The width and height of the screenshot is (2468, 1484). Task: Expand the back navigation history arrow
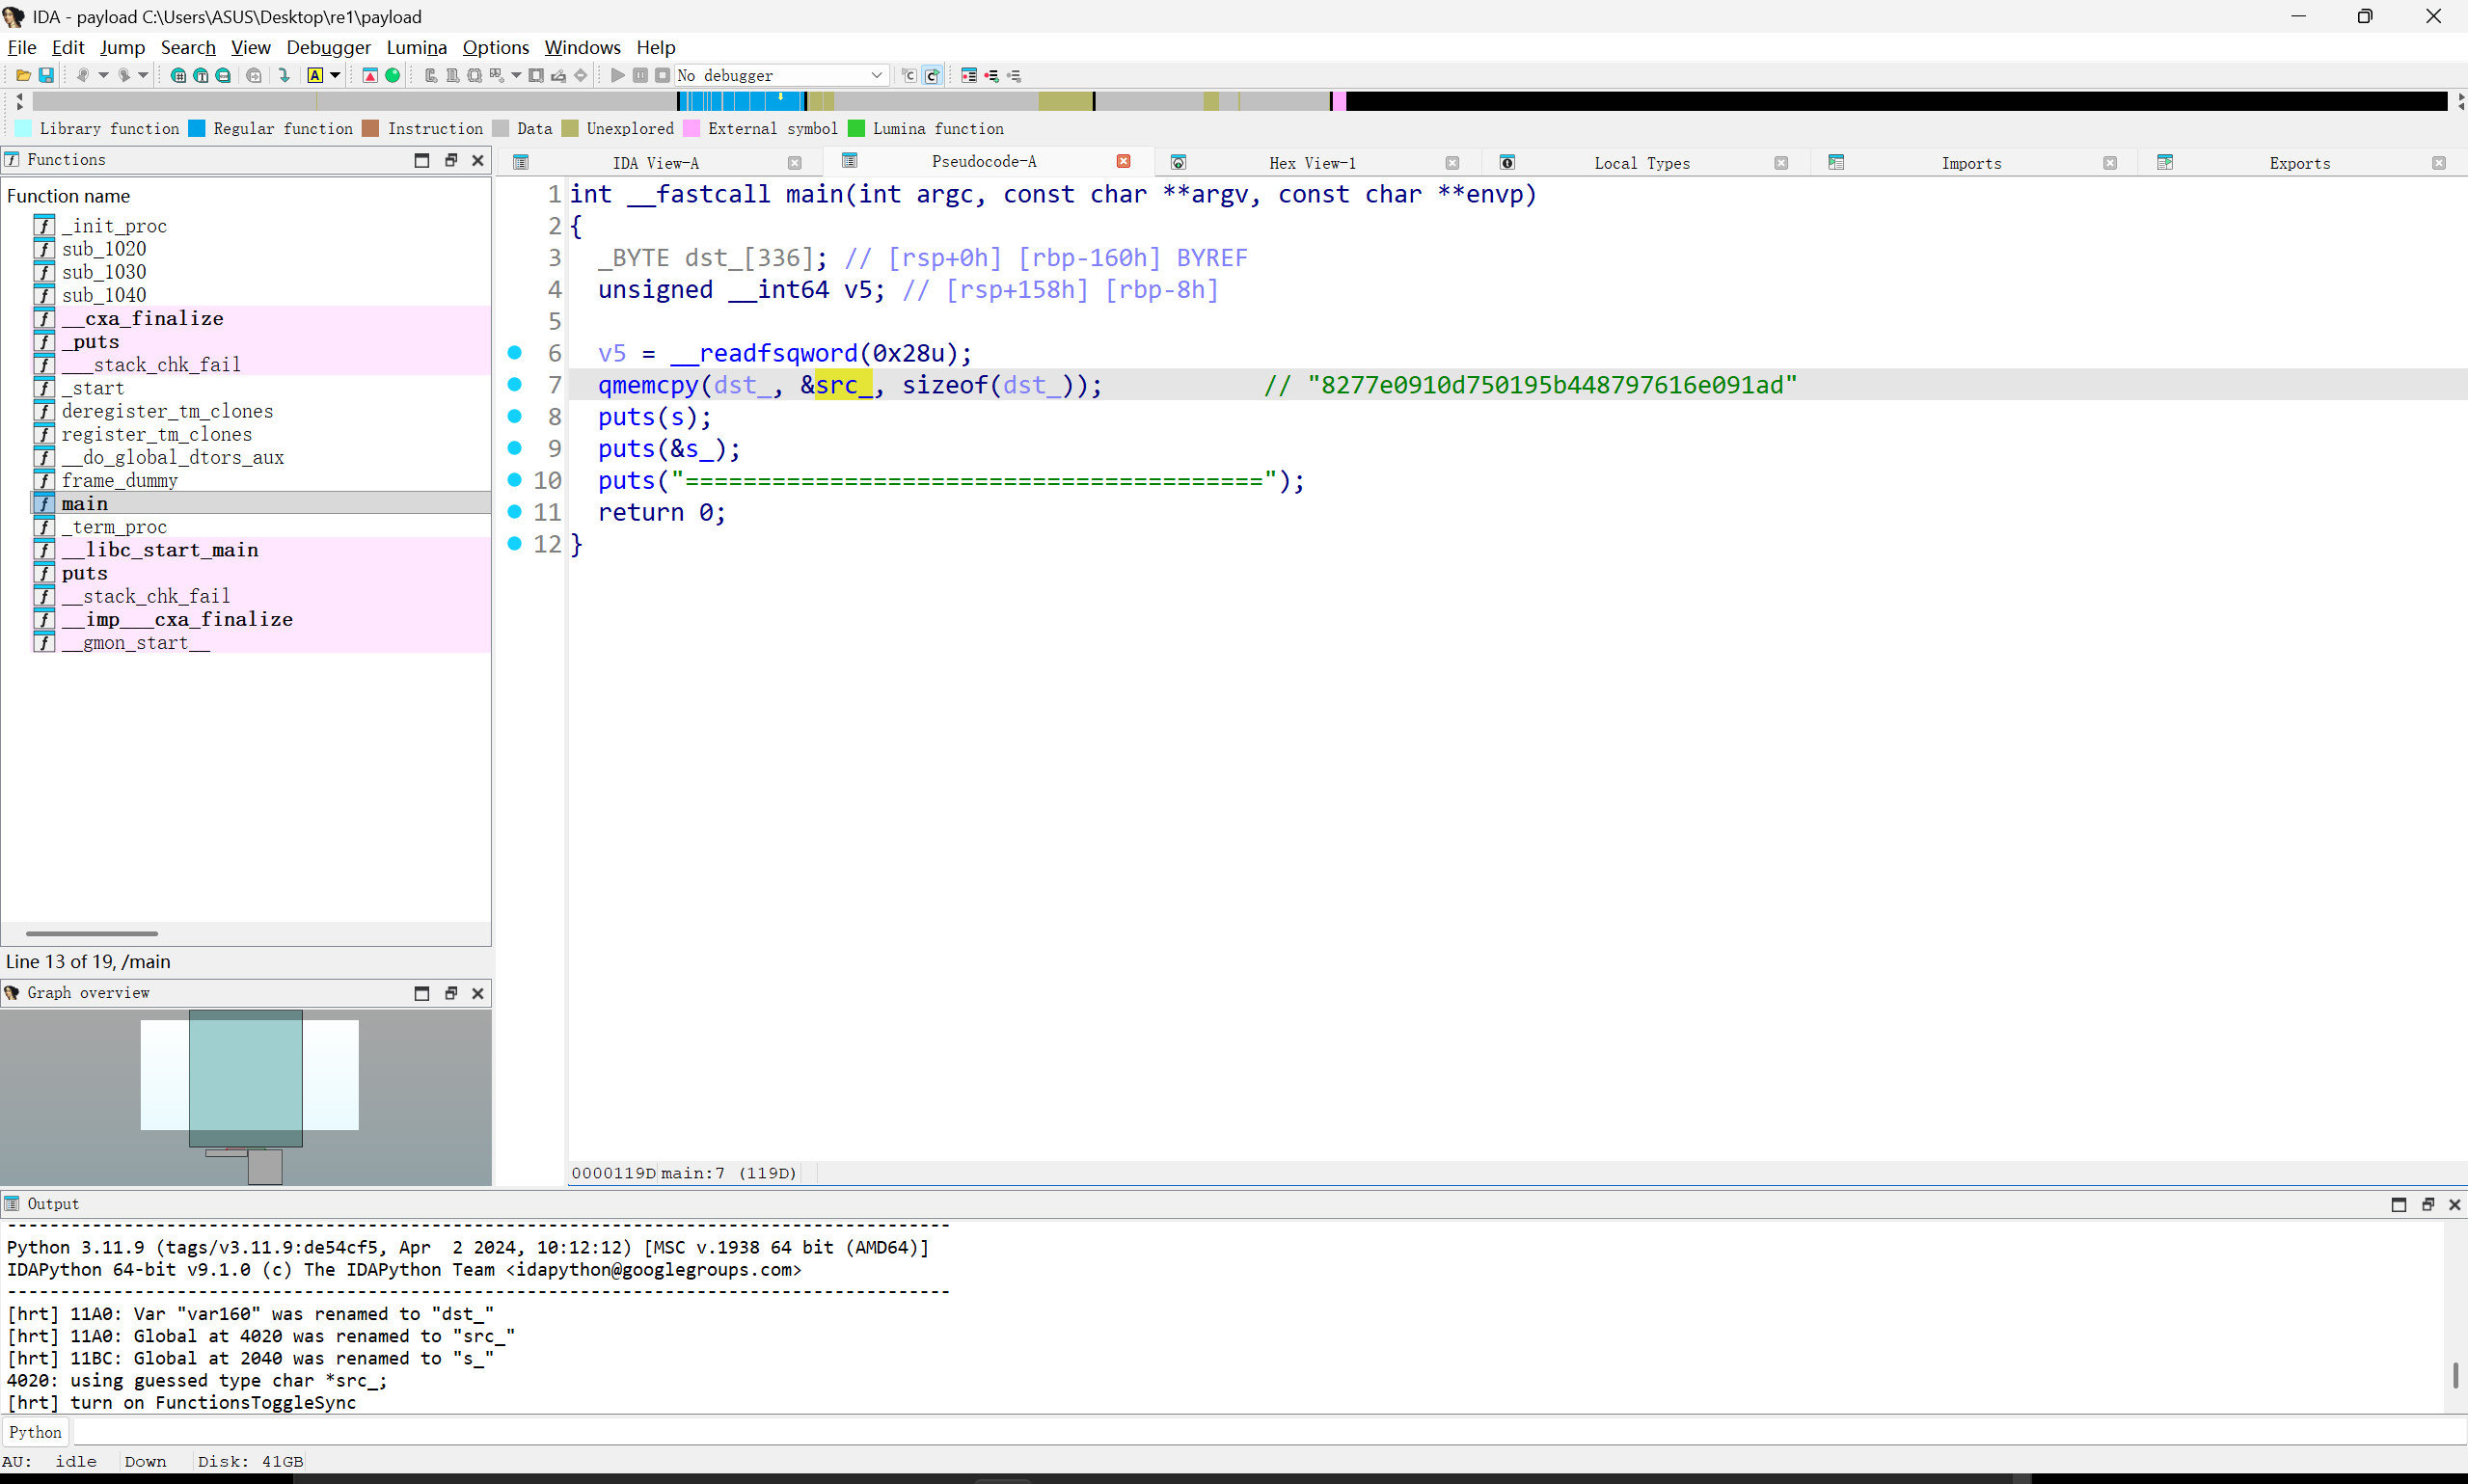click(103, 75)
